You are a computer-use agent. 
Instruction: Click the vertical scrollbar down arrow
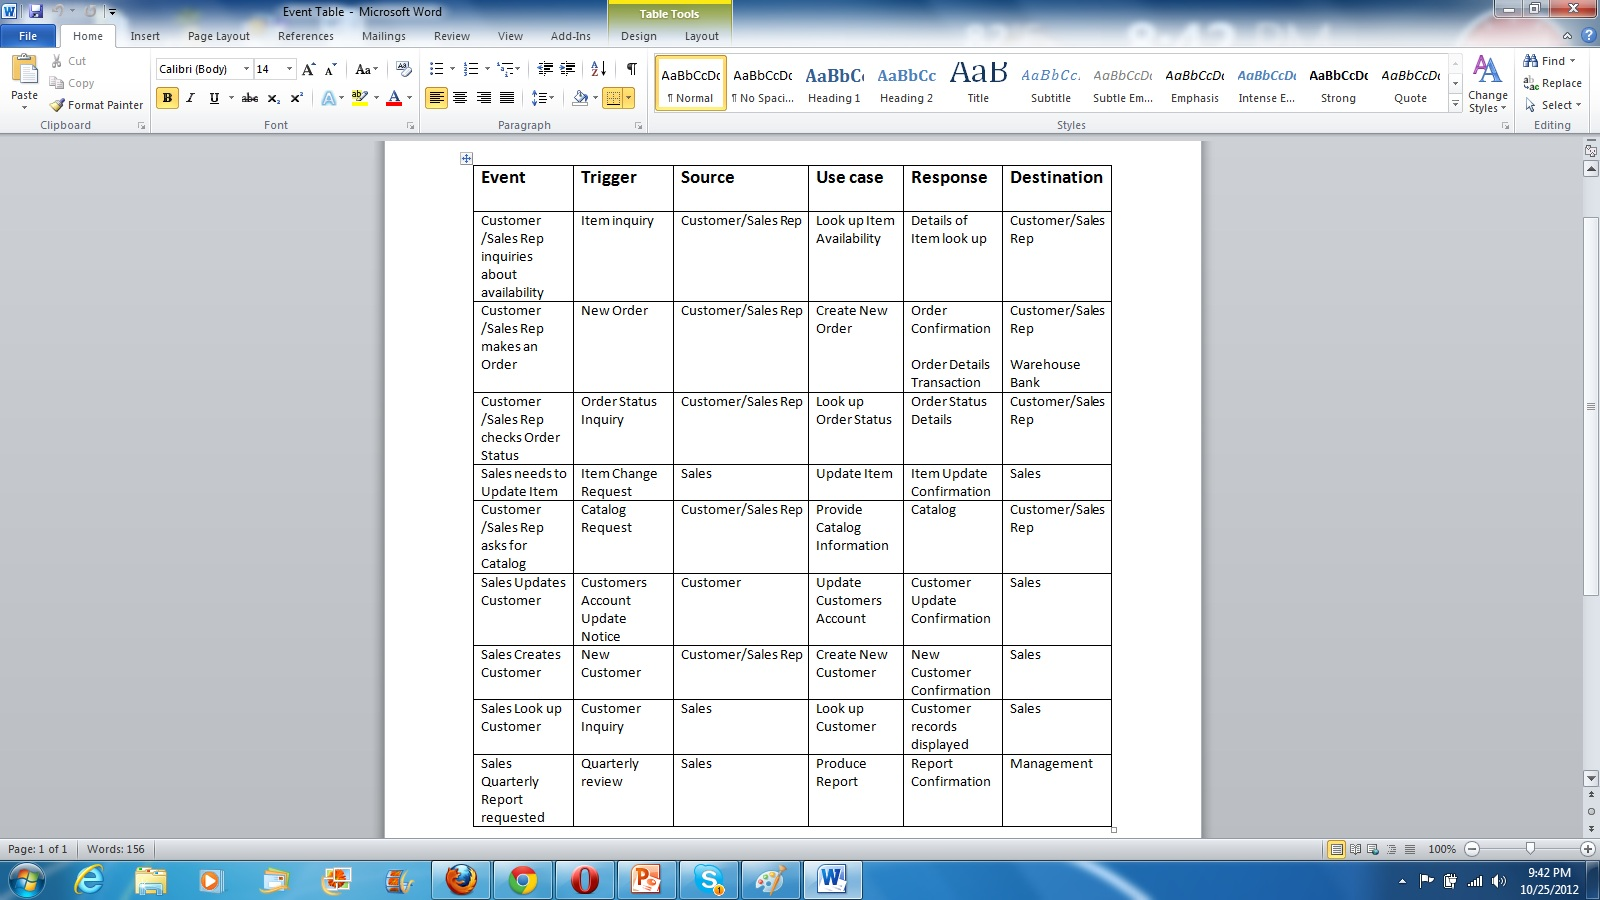click(x=1591, y=778)
